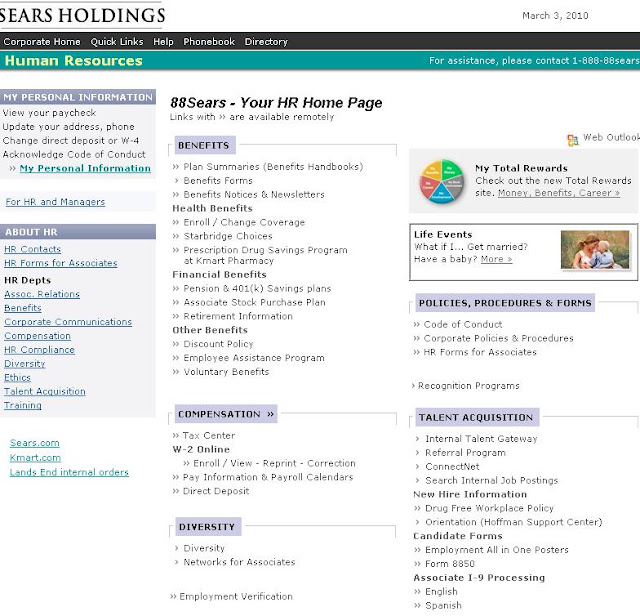Open the Discount Policy link

218,344
